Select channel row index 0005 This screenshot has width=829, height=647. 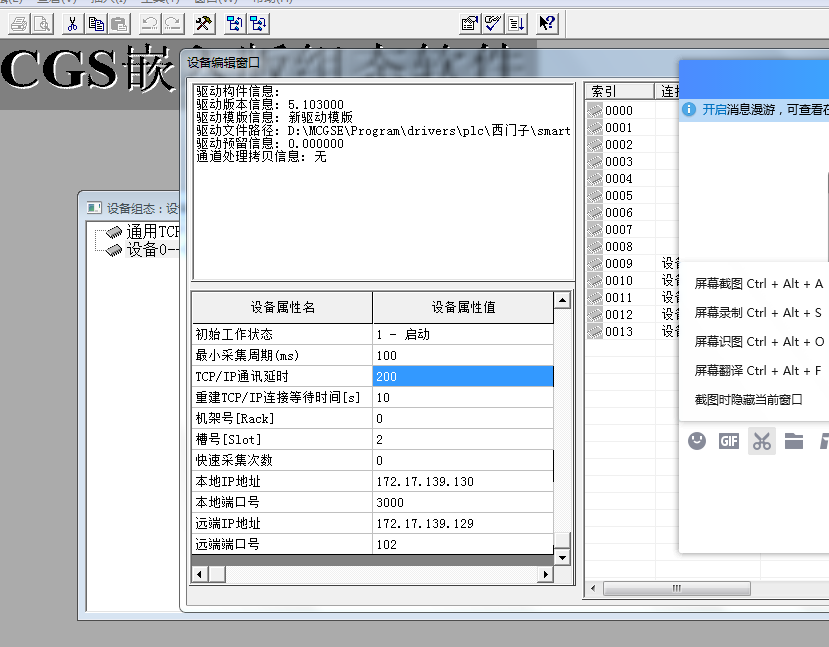point(618,196)
